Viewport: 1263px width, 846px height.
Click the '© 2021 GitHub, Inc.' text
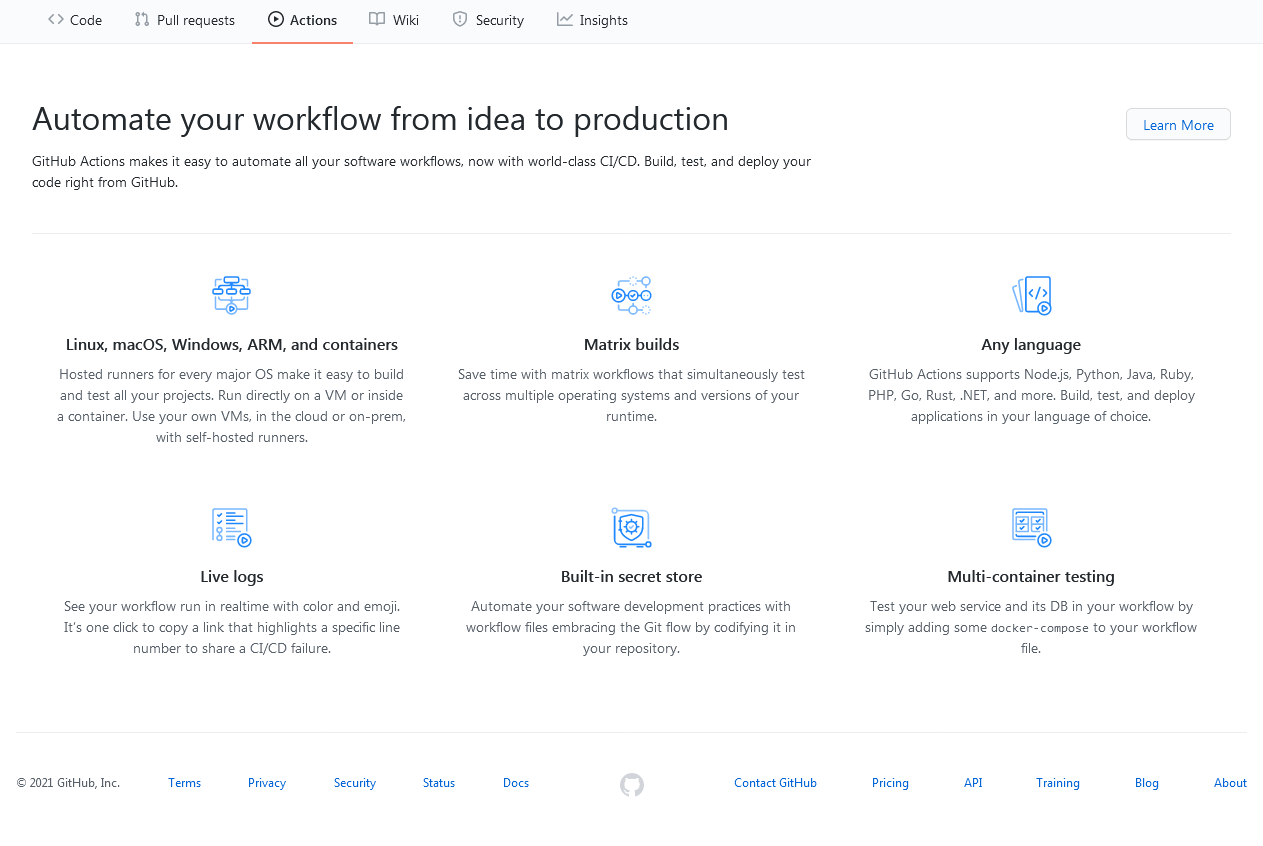click(68, 783)
